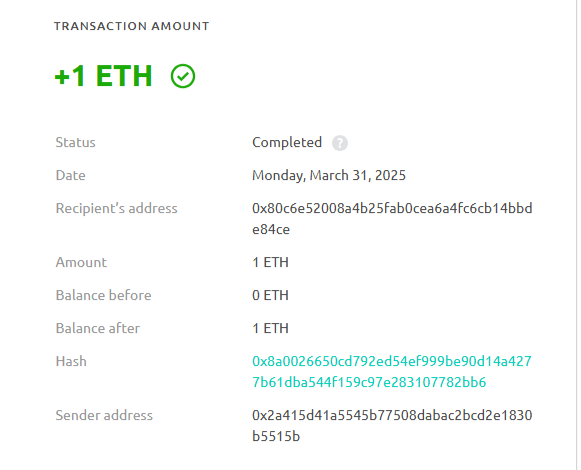581x470 pixels.
Task: Open the Status help question-mark icon
Action: pos(340,143)
